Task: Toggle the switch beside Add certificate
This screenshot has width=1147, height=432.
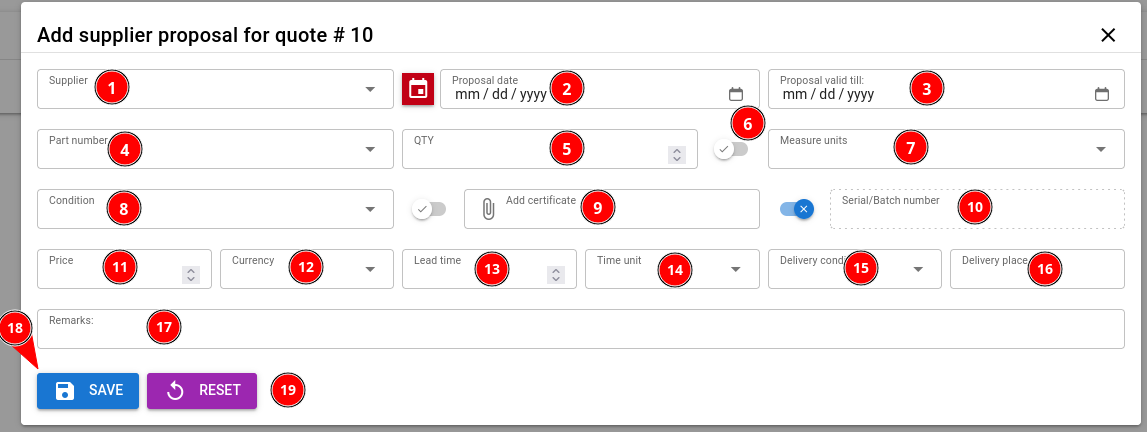Action: [x=429, y=209]
